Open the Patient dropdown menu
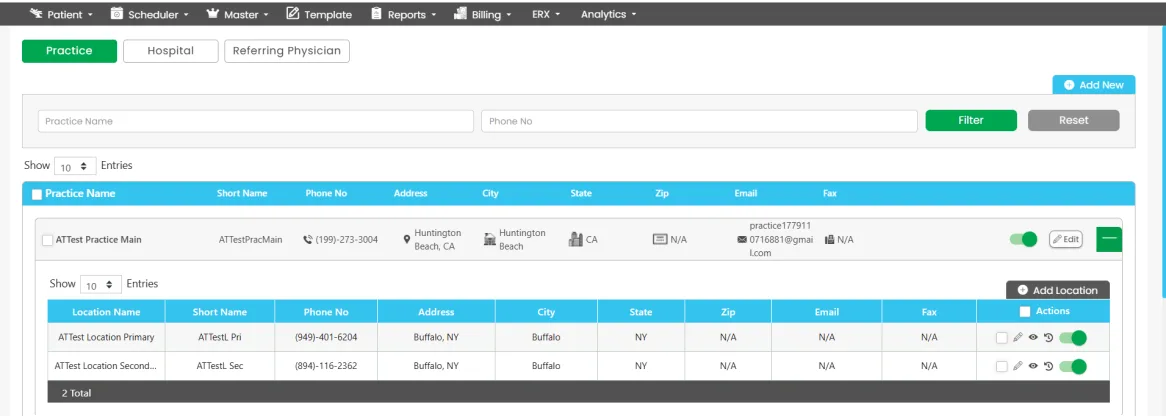 62,14
